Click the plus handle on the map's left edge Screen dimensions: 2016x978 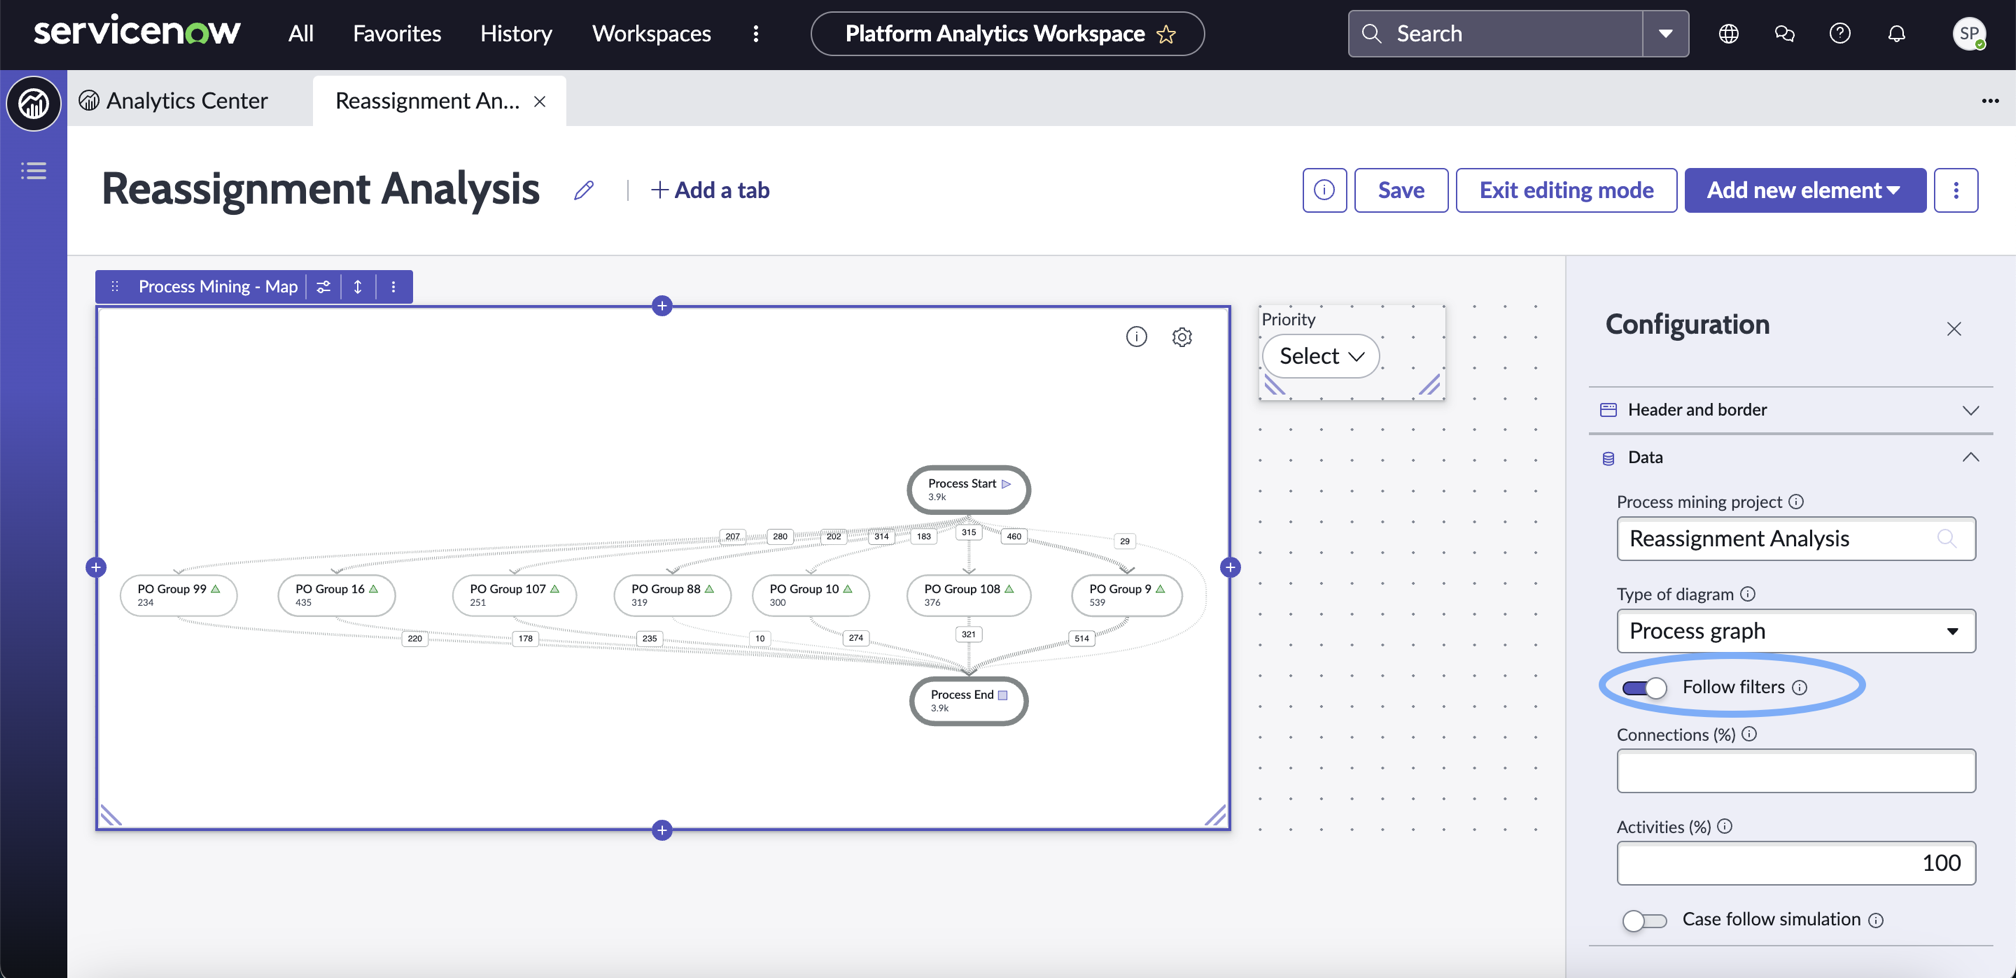tap(96, 568)
